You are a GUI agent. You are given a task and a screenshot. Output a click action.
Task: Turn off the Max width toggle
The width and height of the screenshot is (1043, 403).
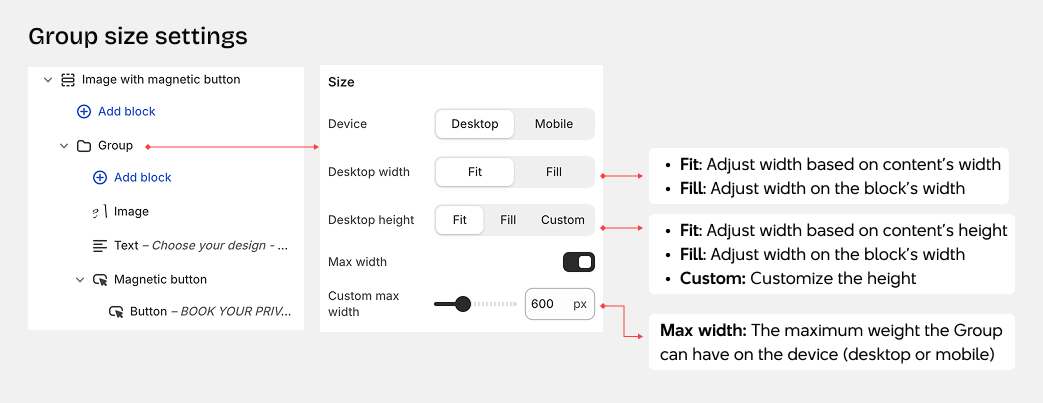[x=579, y=262]
